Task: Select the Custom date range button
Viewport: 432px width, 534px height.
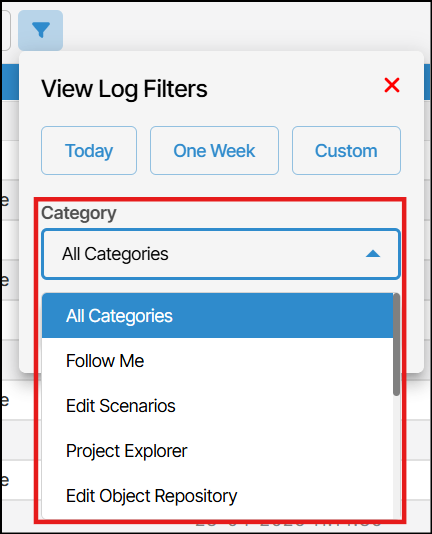Action: [x=346, y=151]
